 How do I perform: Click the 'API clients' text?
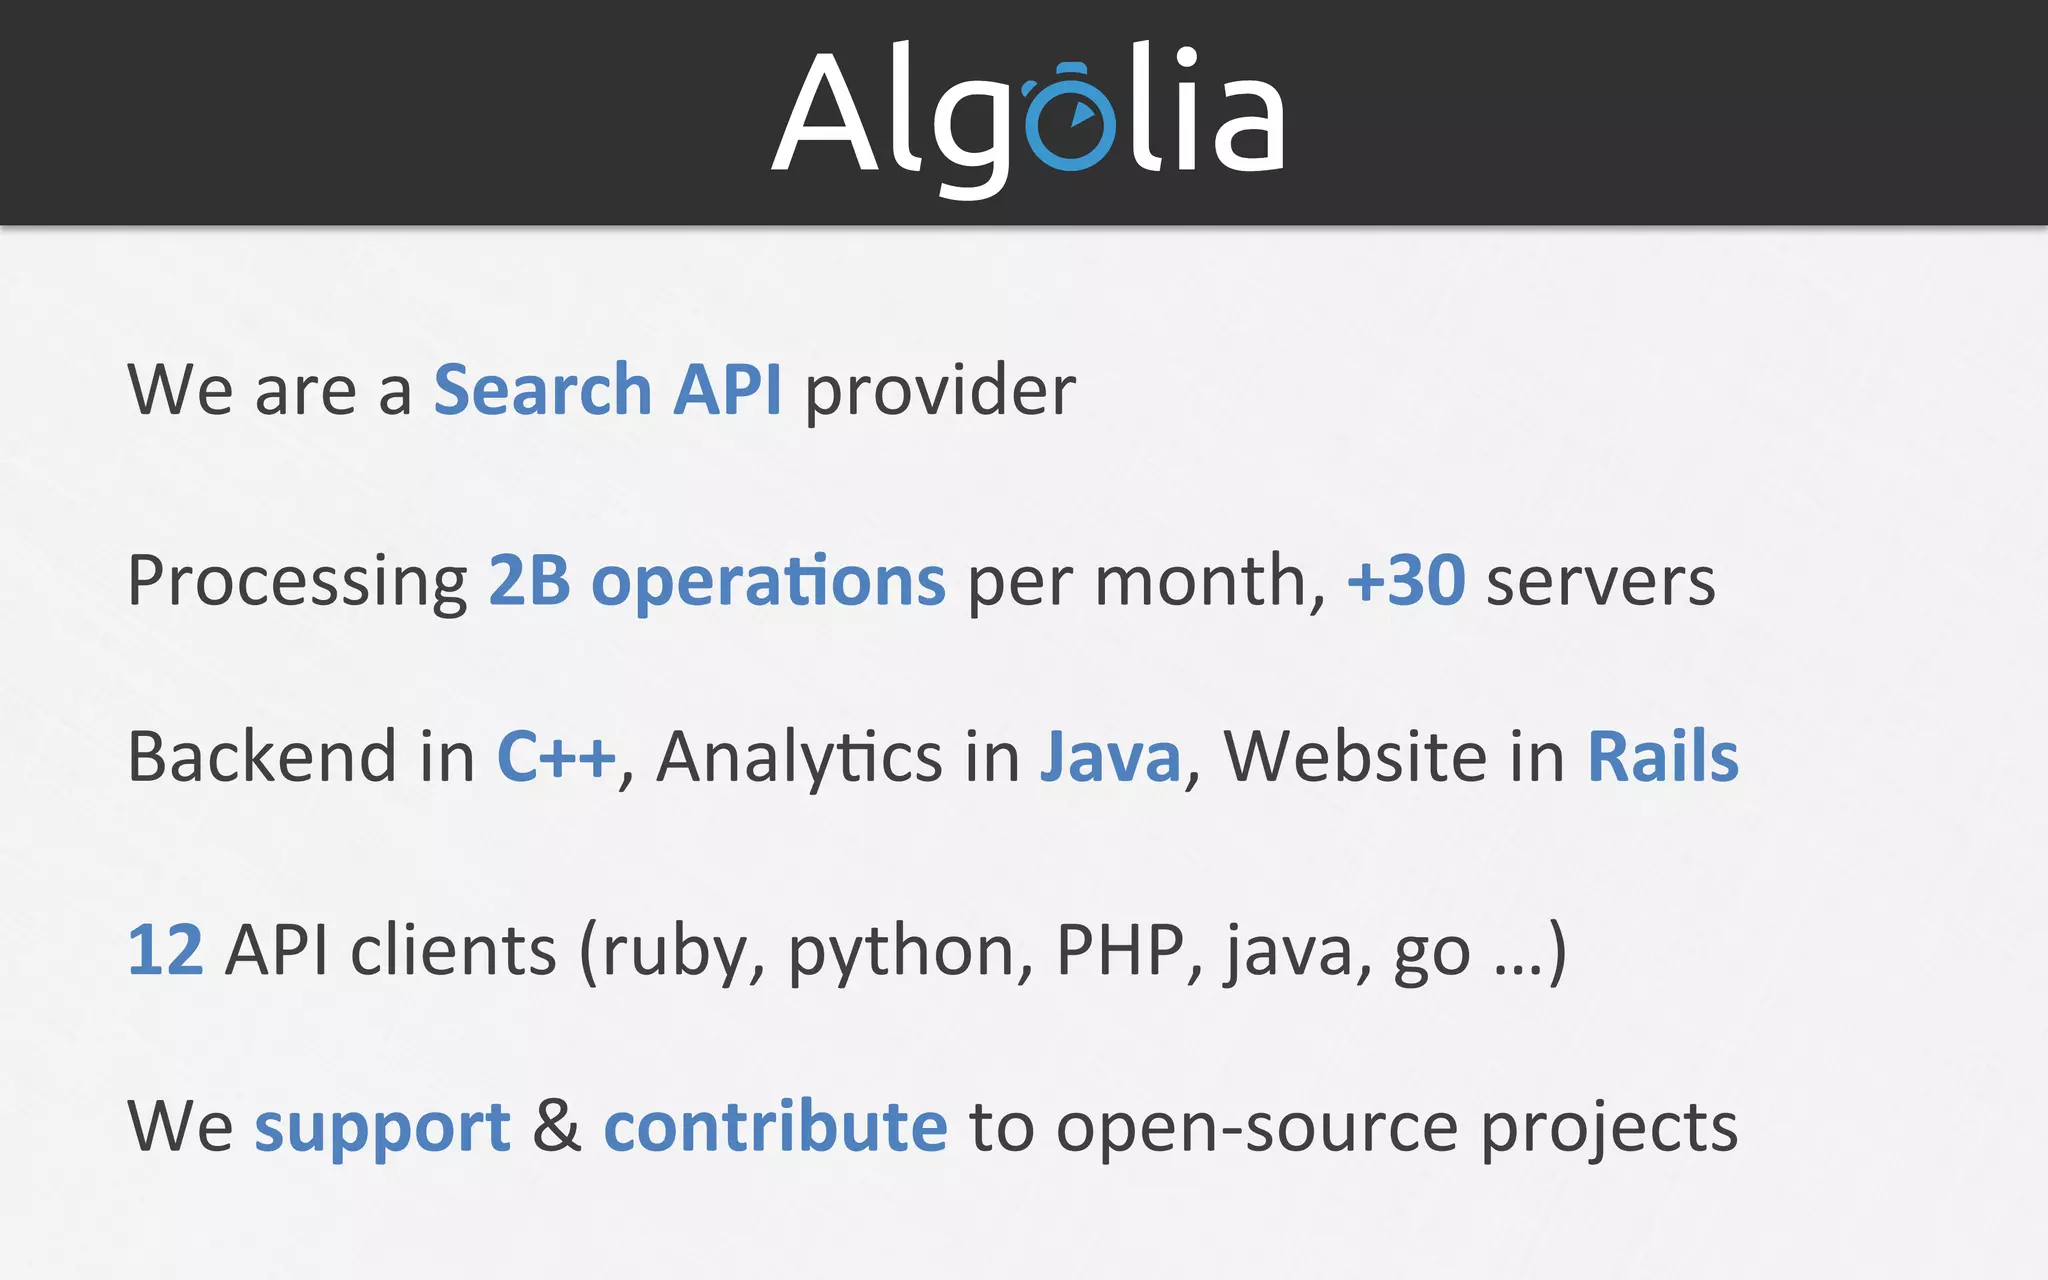(x=391, y=949)
